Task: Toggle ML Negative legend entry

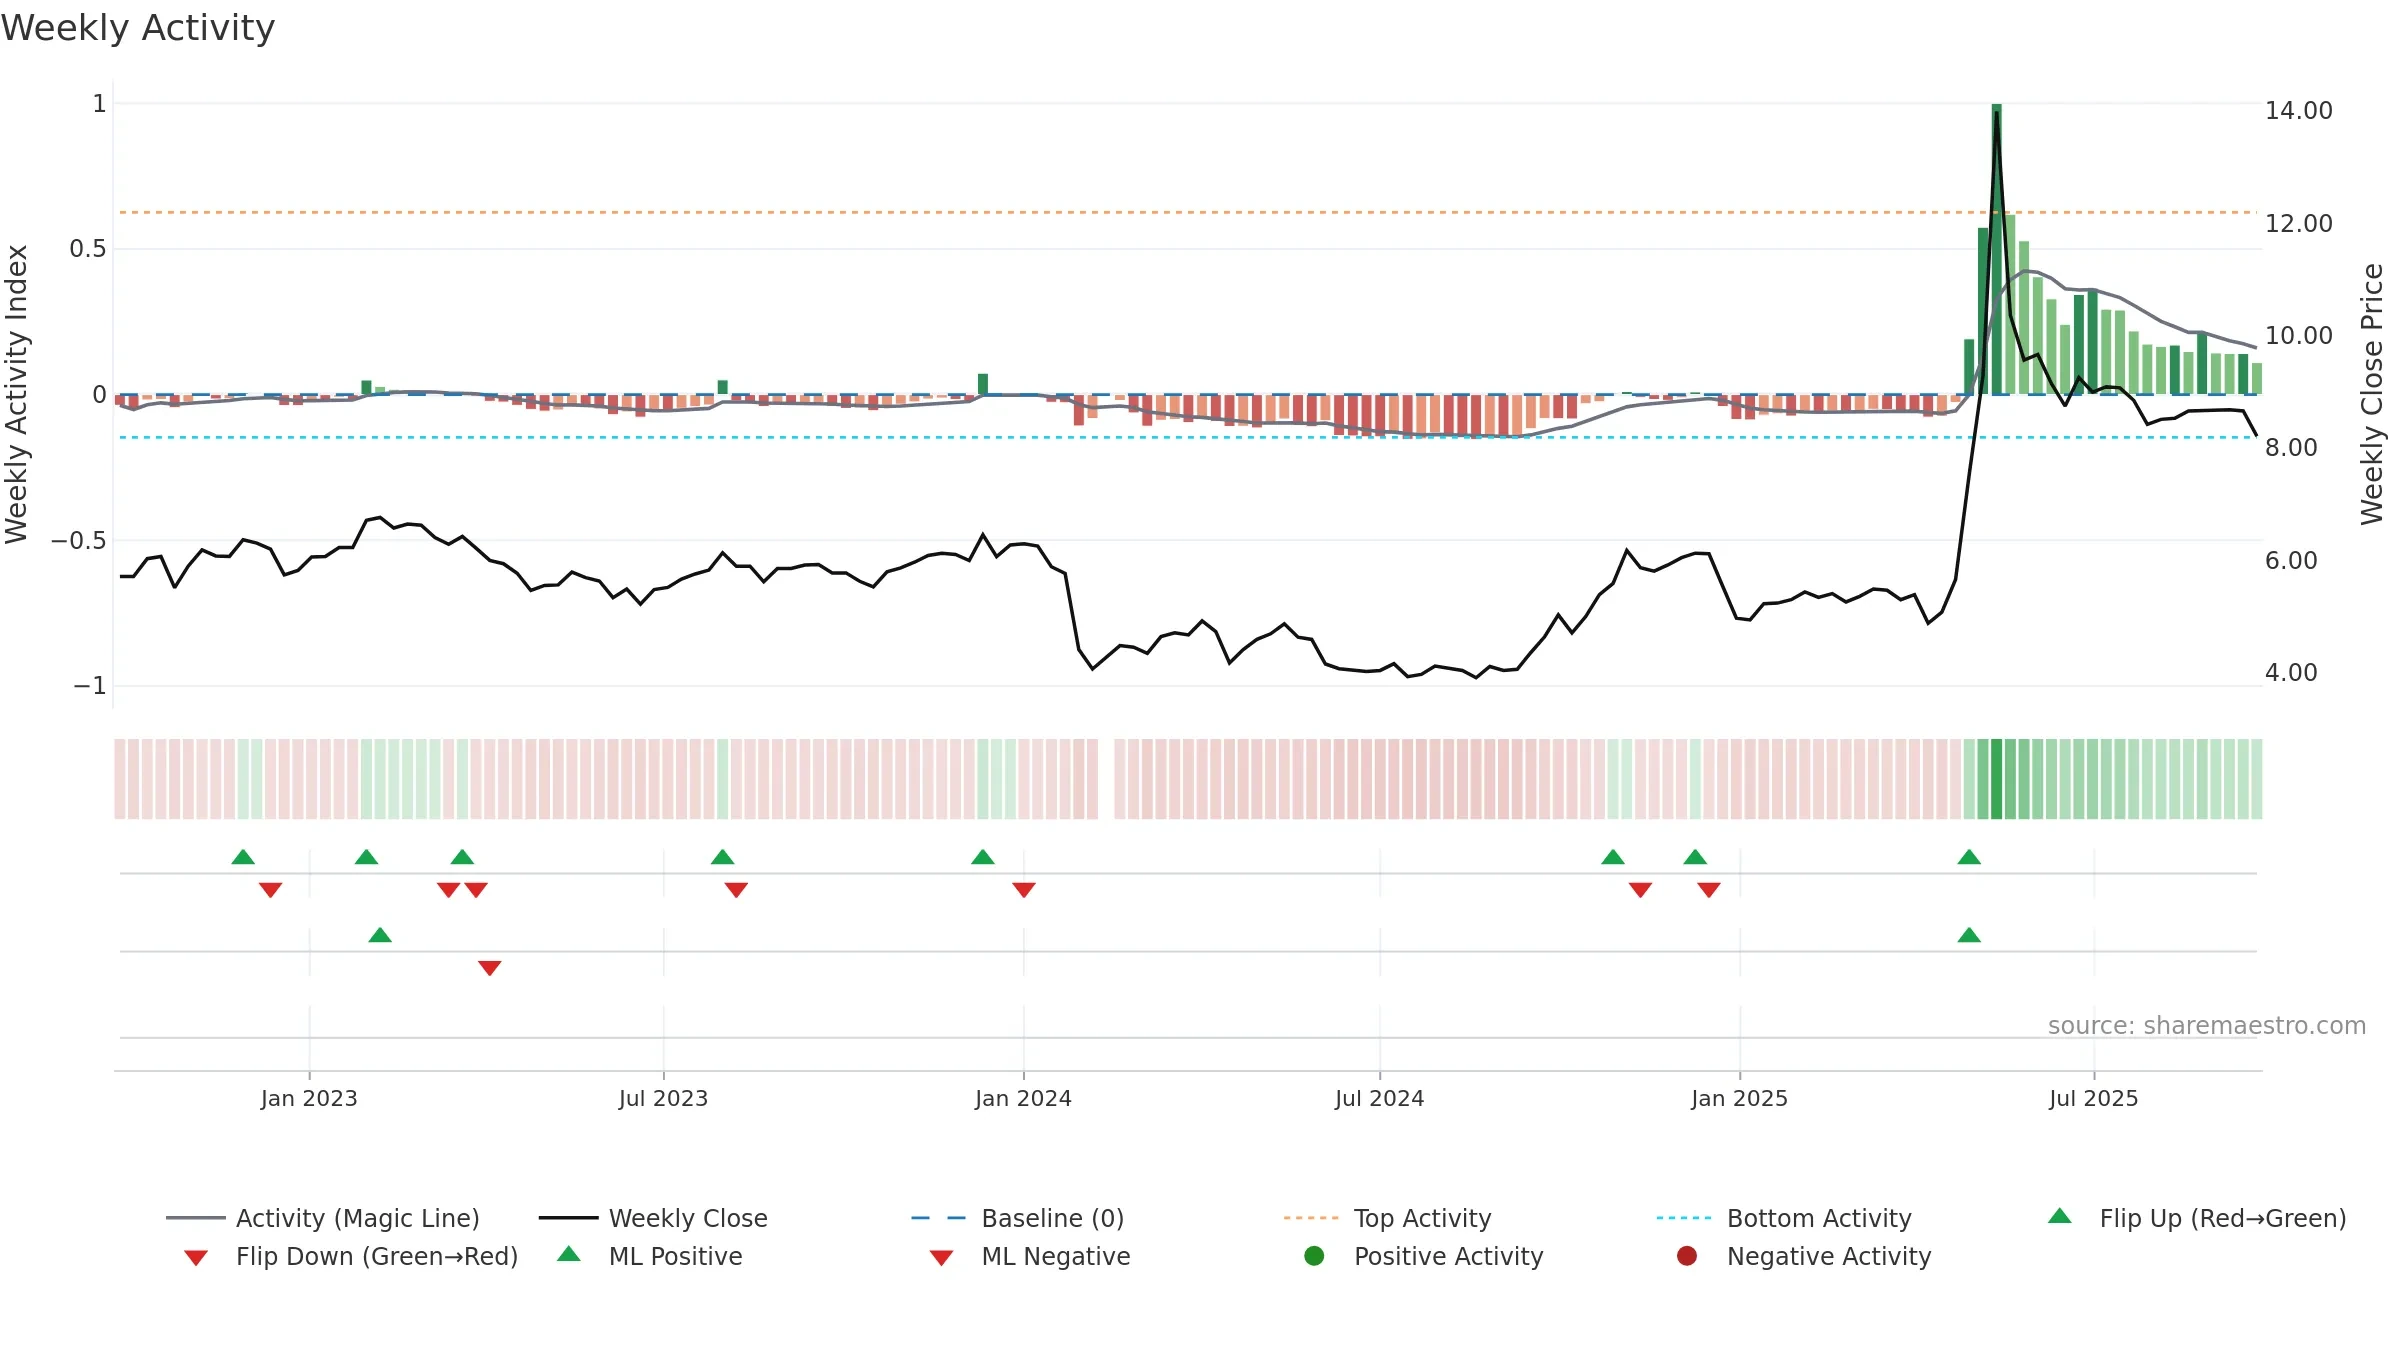Action: point(1030,1256)
